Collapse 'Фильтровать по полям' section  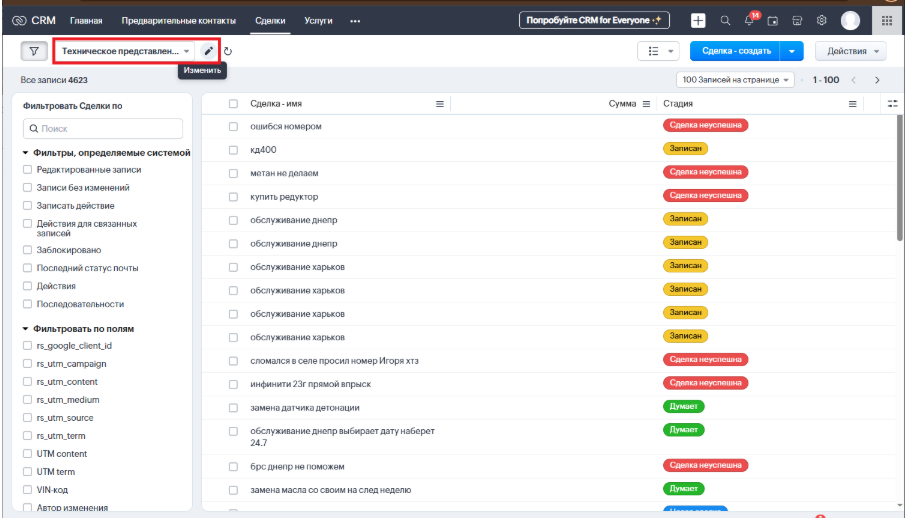coord(26,328)
